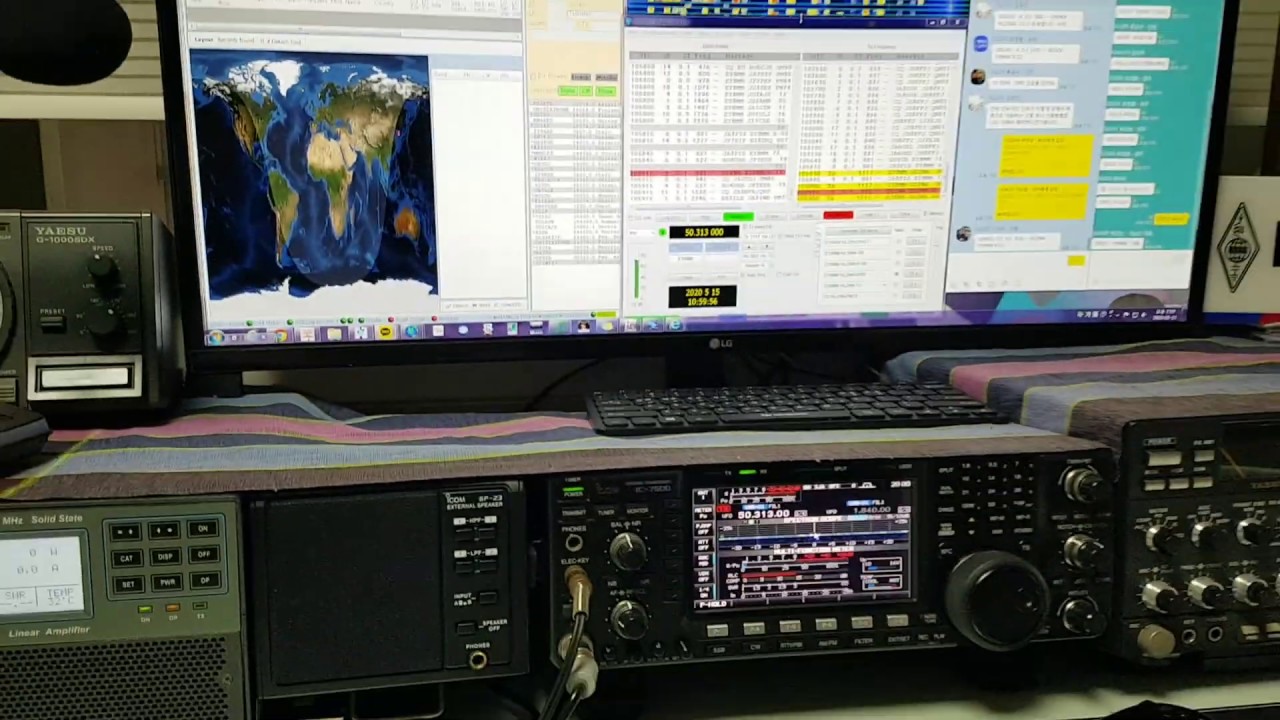Open Google Chrome from the taskbar
The width and height of the screenshot is (1280, 720).
point(281,336)
